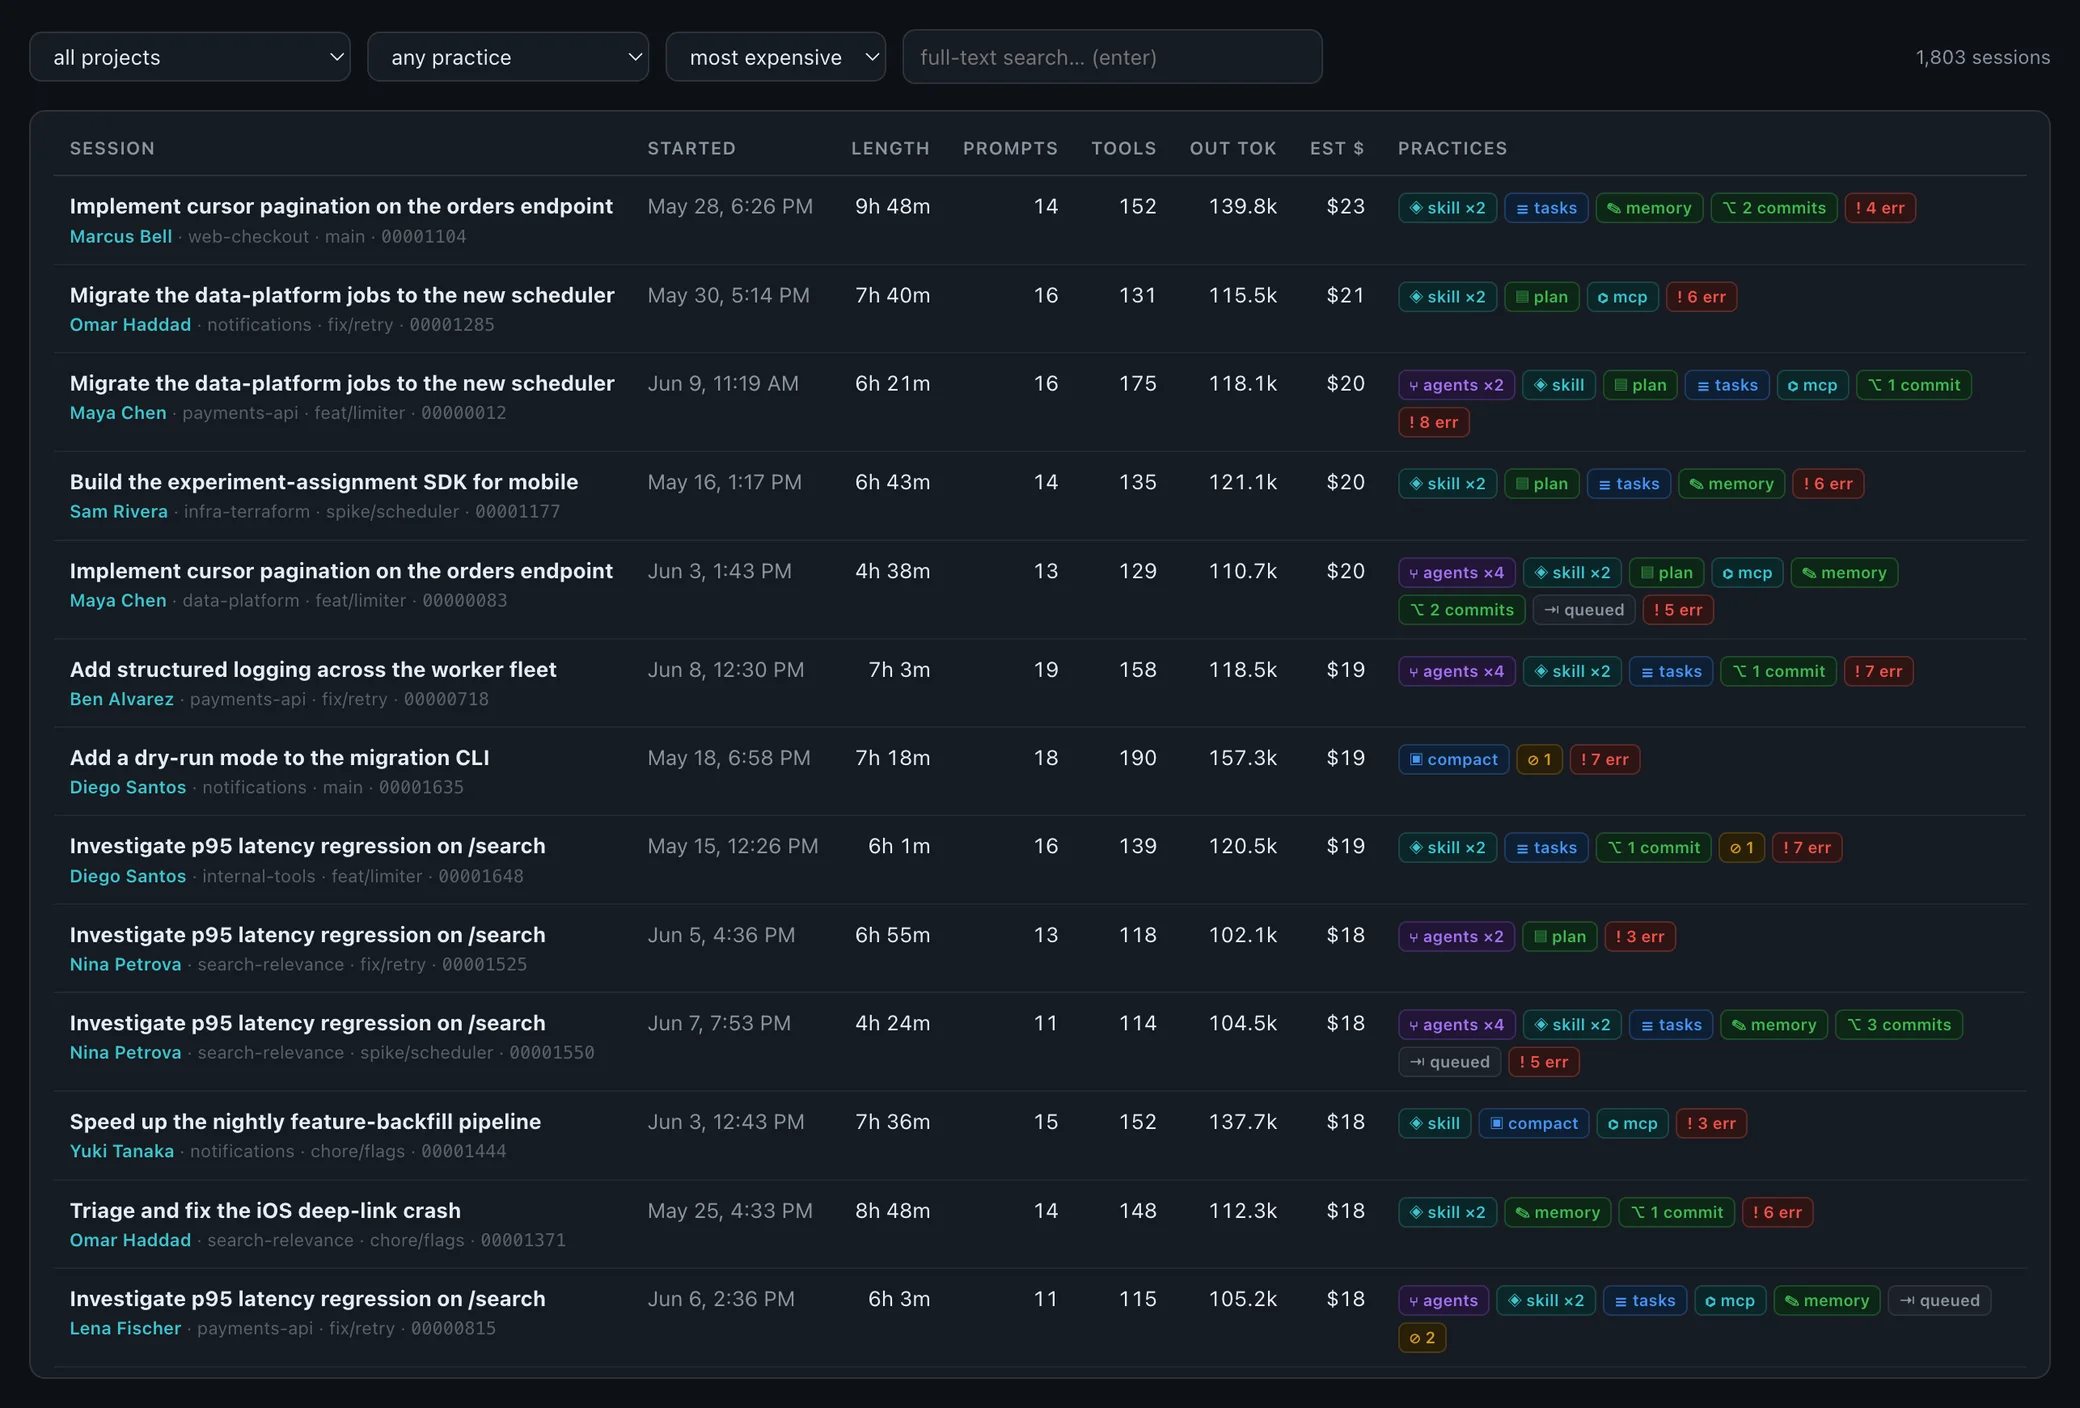The width and height of the screenshot is (2080, 1408).
Task: Click compact badge in Yuki Tanaka row
Action: 1533,1124
